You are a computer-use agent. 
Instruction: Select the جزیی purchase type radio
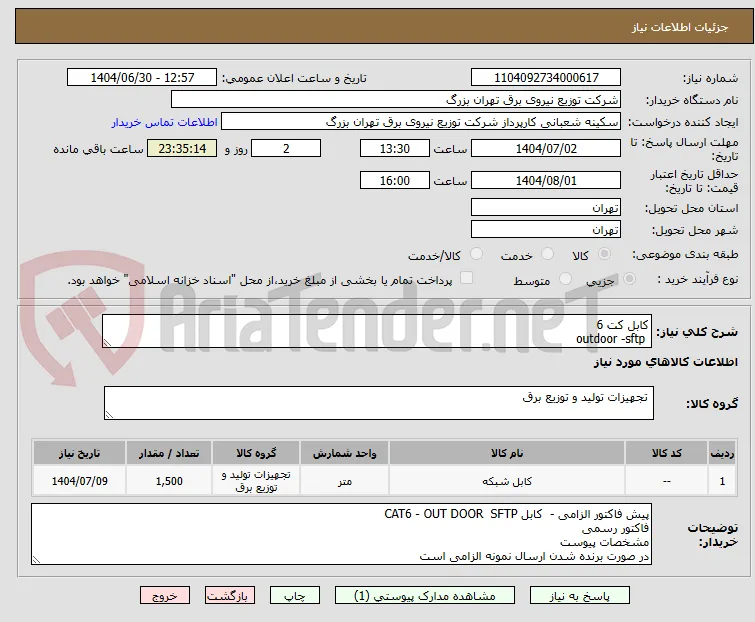pos(629,279)
